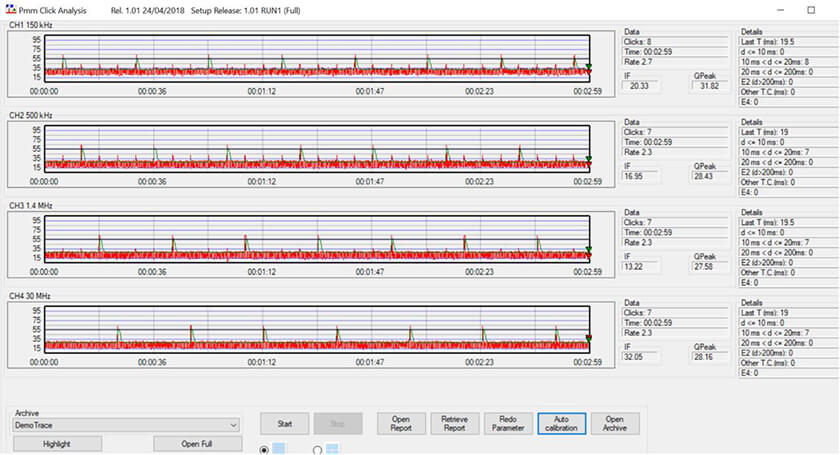The image size is (840, 455).
Task: Click the CH4 QPeak value field 28.16
Action: tap(707, 354)
